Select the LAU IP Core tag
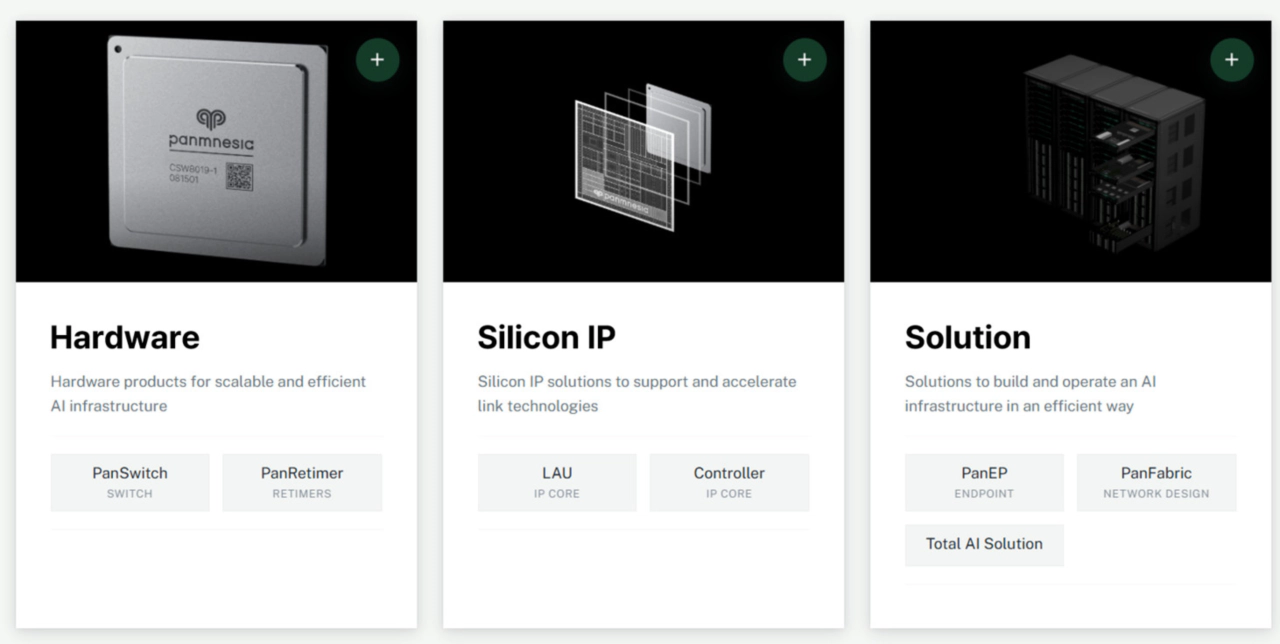 coord(556,482)
